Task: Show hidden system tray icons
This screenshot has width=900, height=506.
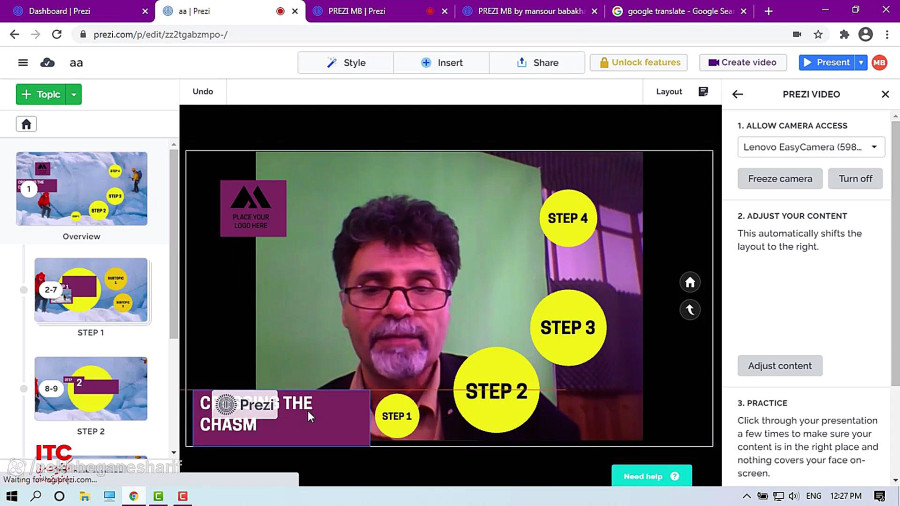Action: tap(746, 496)
